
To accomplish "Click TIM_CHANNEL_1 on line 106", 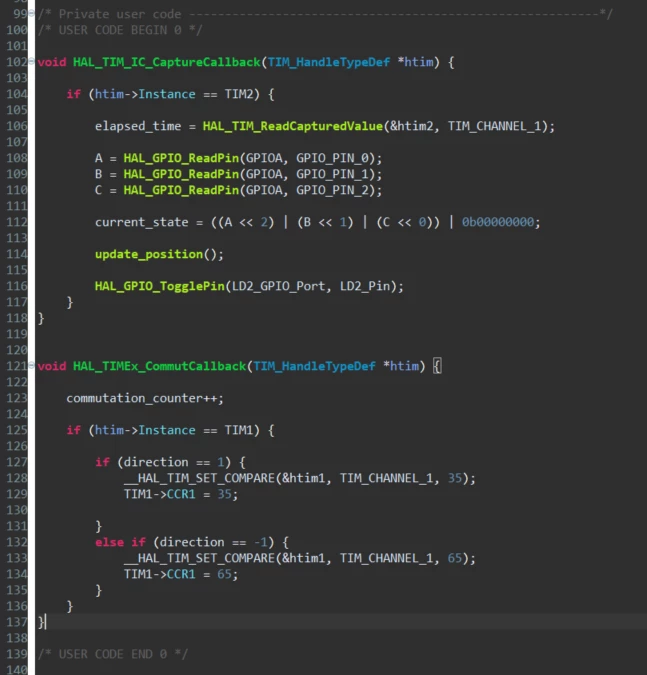I will pyautogui.click(x=494, y=126).
